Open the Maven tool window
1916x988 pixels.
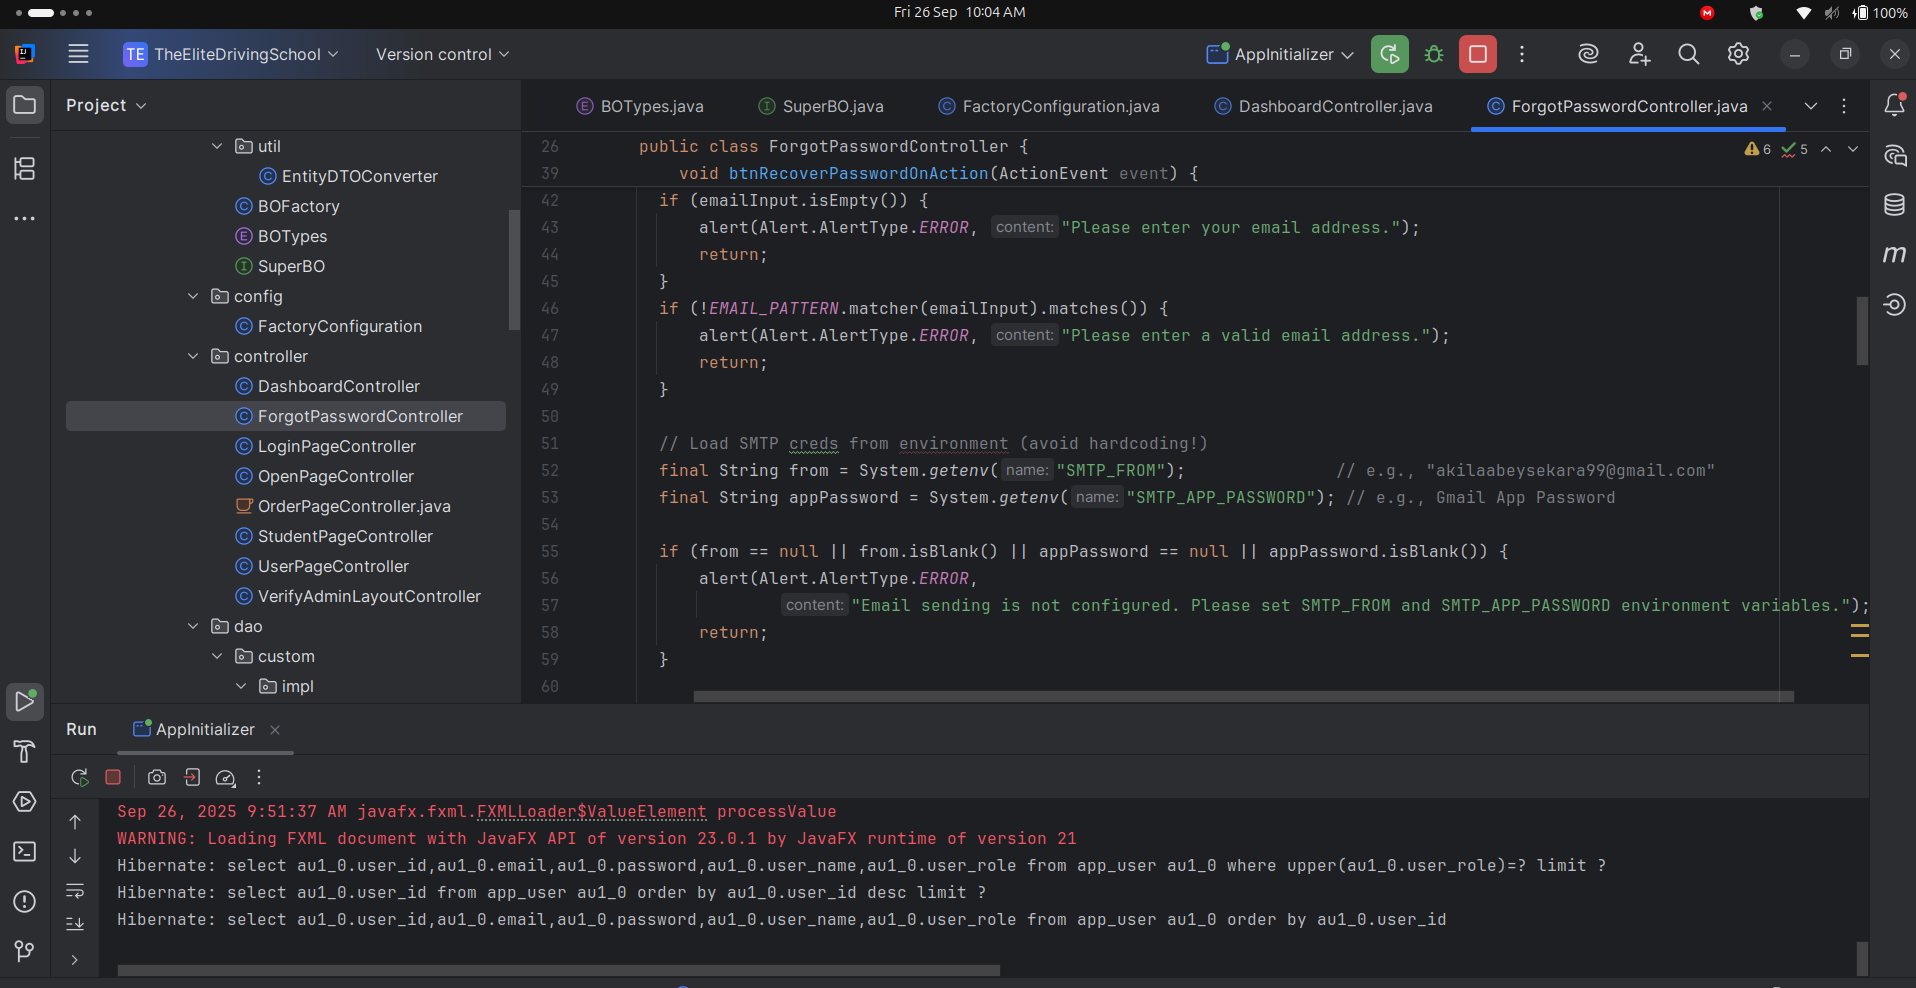1894,255
